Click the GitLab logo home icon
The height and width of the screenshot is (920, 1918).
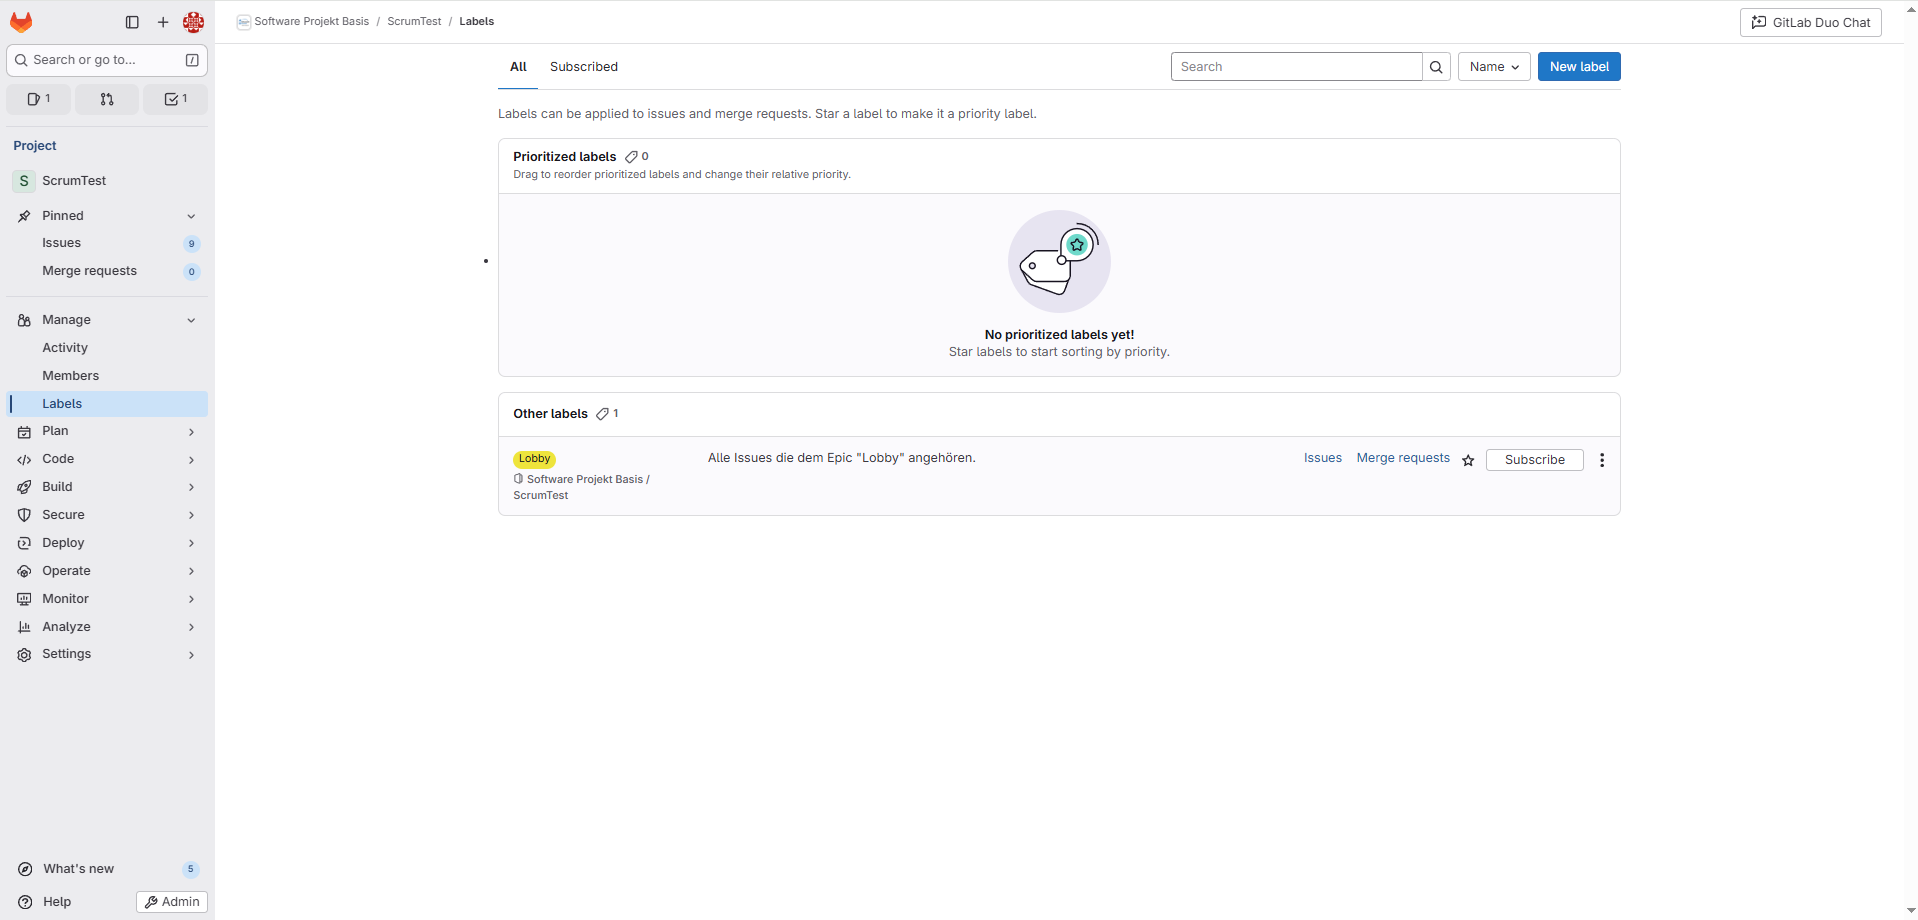[x=21, y=22]
